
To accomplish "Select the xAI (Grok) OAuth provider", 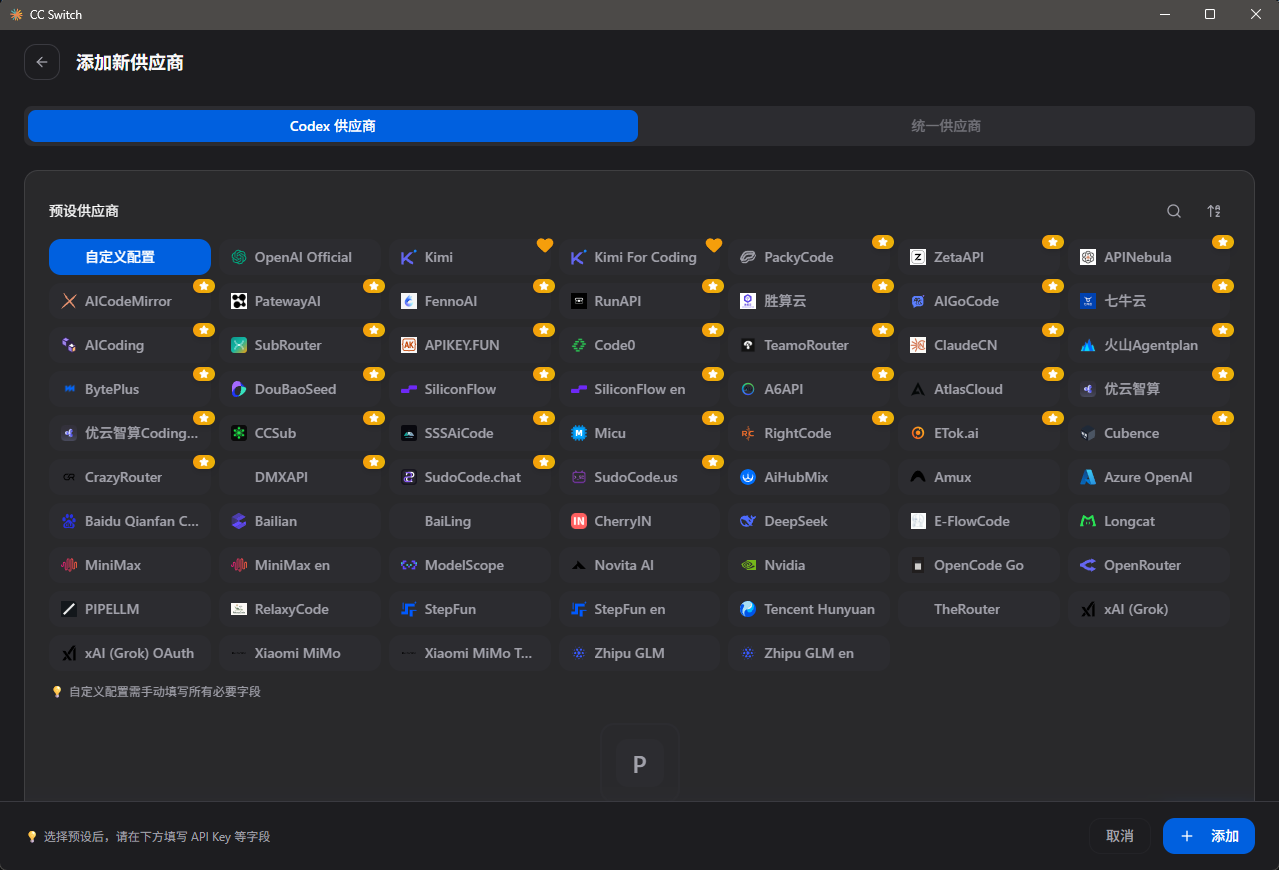I will tap(130, 653).
